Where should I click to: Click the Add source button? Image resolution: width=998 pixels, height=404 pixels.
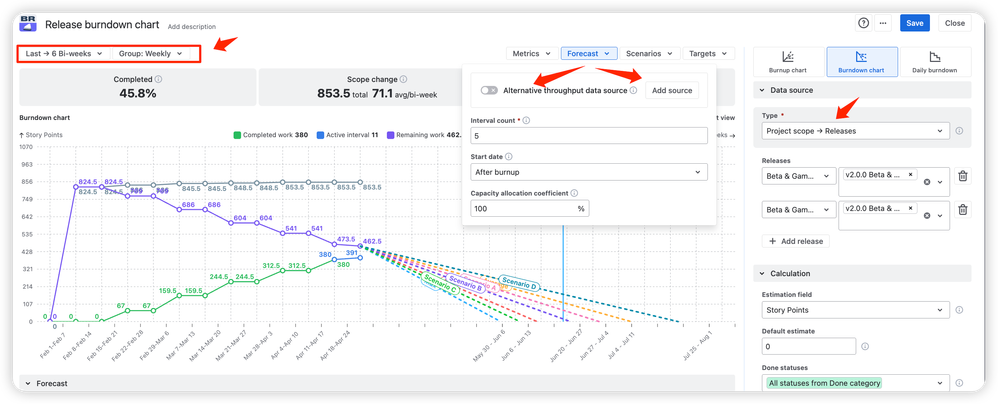pos(671,90)
